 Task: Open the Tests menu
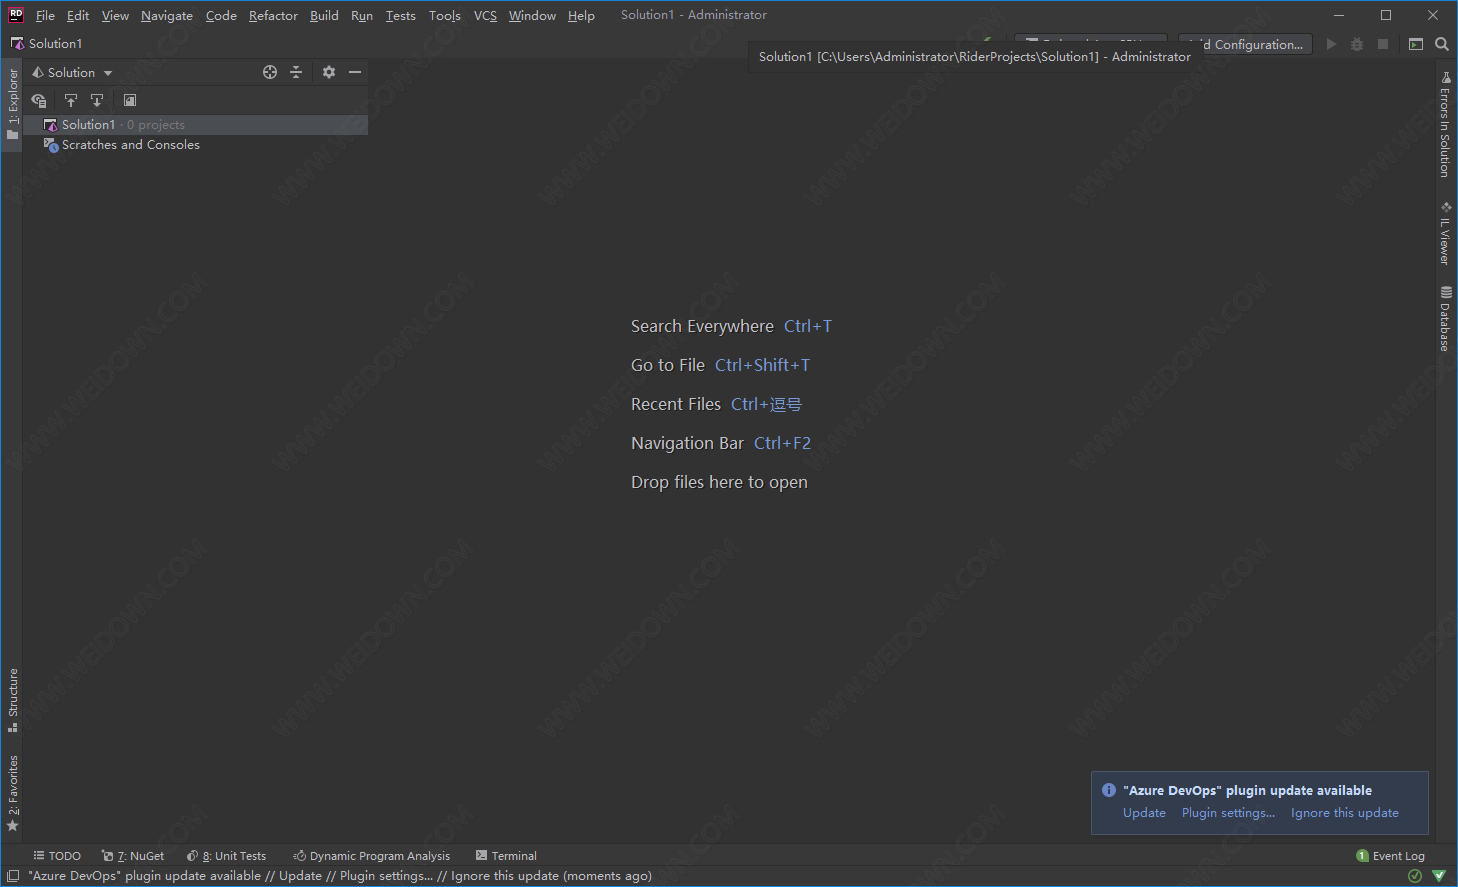pyautogui.click(x=400, y=15)
